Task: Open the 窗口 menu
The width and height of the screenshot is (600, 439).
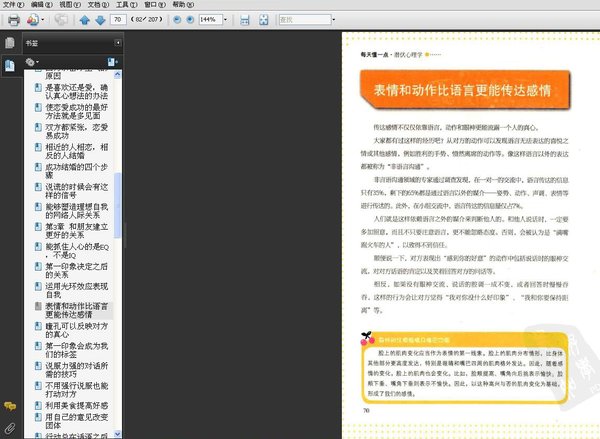Action: [x=155, y=5]
